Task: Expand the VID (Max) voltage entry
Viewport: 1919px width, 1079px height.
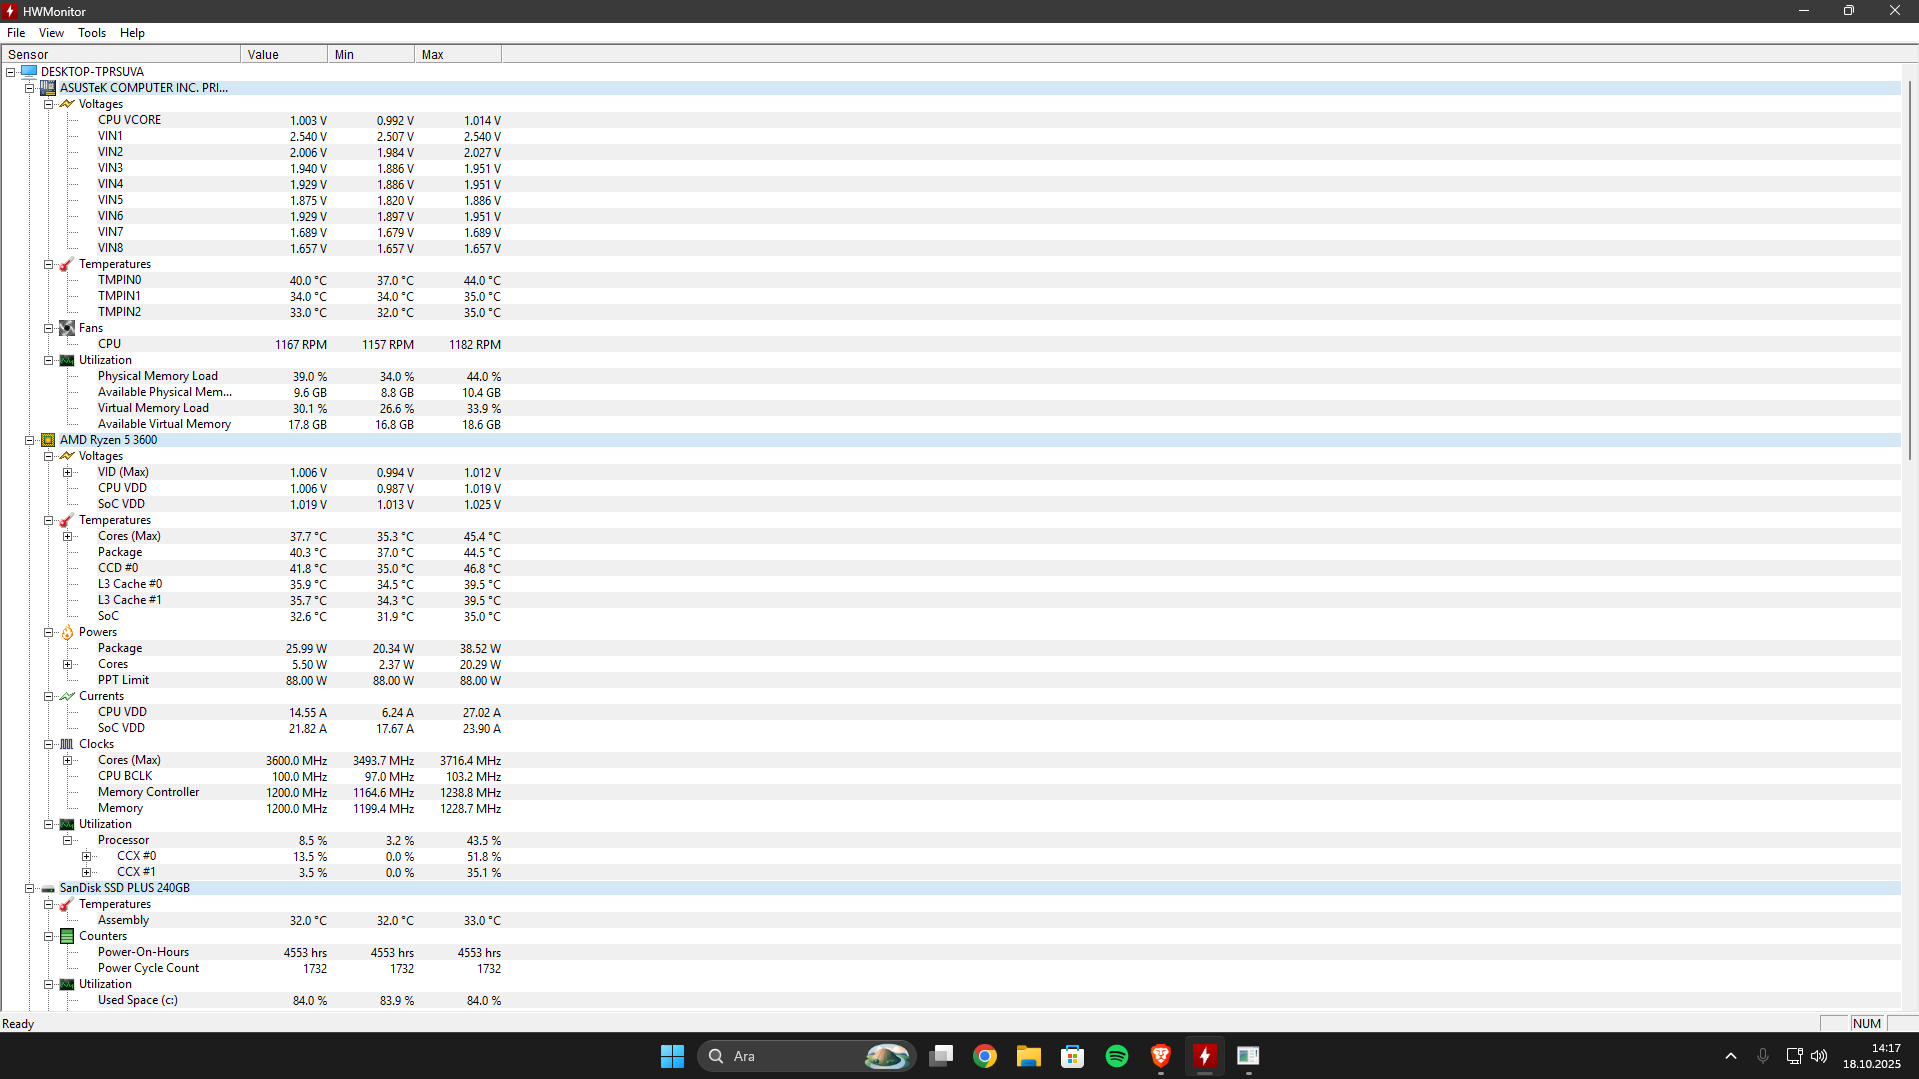Action: (x=68, y=472)
